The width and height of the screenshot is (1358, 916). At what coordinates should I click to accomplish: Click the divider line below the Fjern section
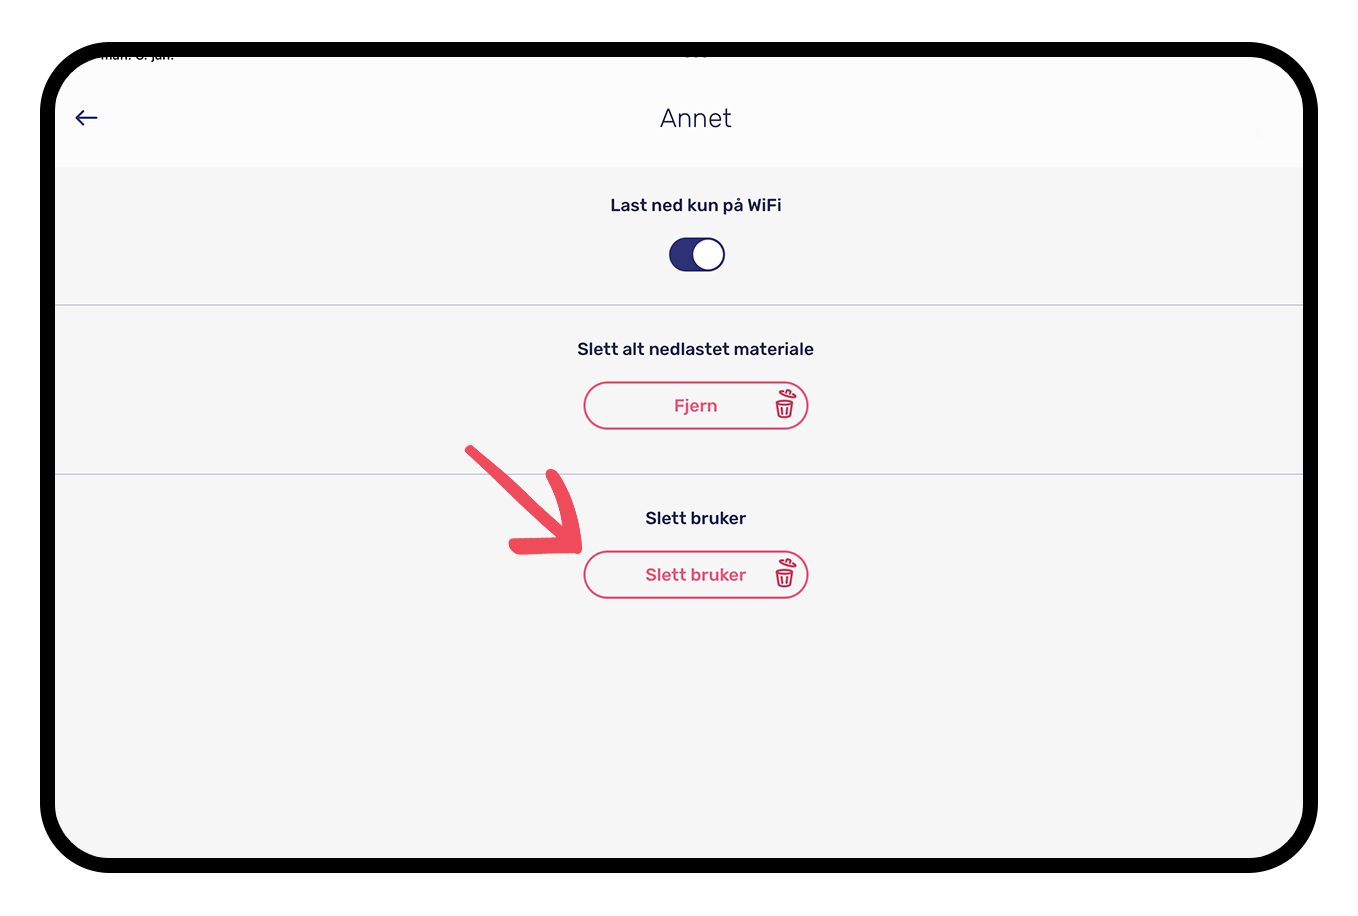pyautogui.click(x=679, y=474)
